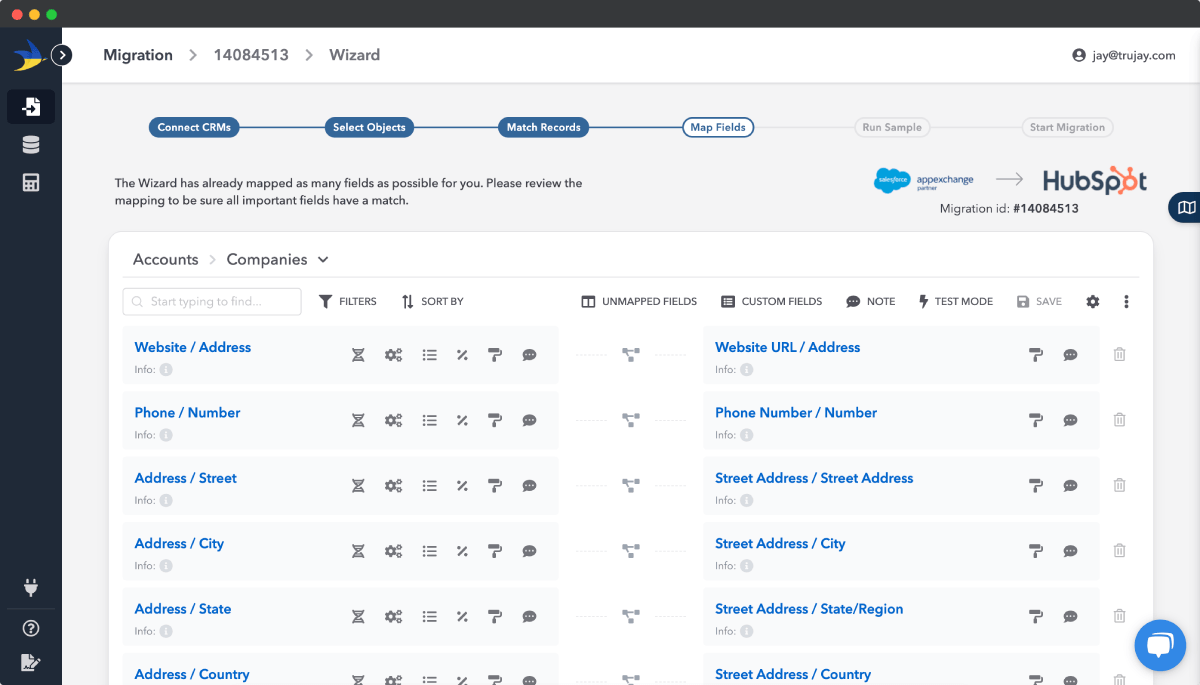Show Custom Fields
Screen dimensions: 1200x685
pyautogui.click(x=771, y=301)
